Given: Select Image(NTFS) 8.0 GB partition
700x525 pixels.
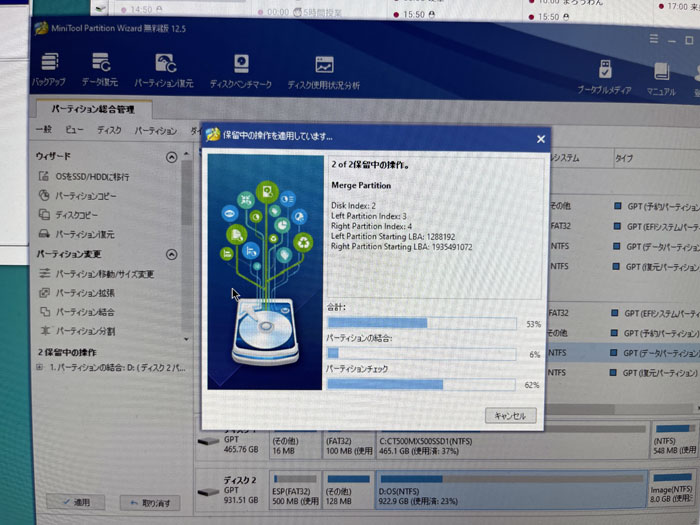Looking at the screenshot, I should (x=672, y=489).
